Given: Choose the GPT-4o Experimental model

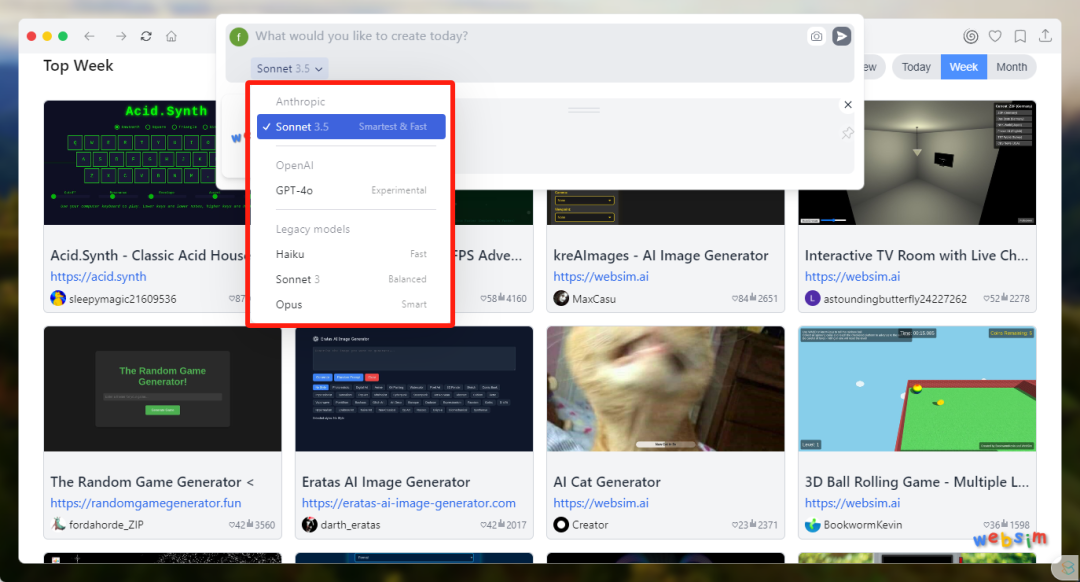Looking at the screenshot, I should pyautogui.click(x=351, y=190).
